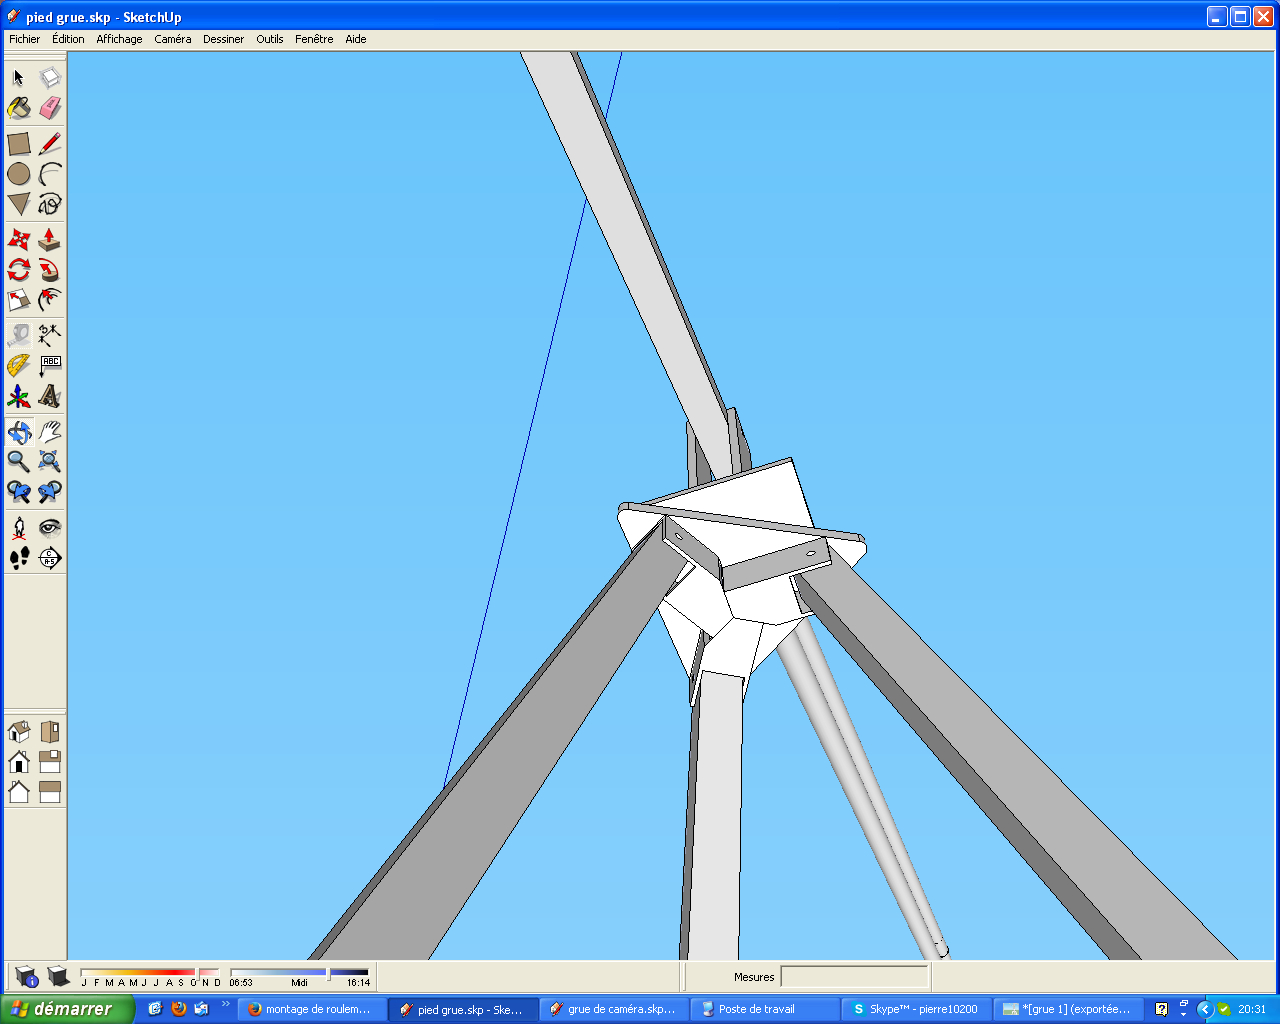Select the Position Camera tool
1280x1024 pixels.
tap(19, 527)
